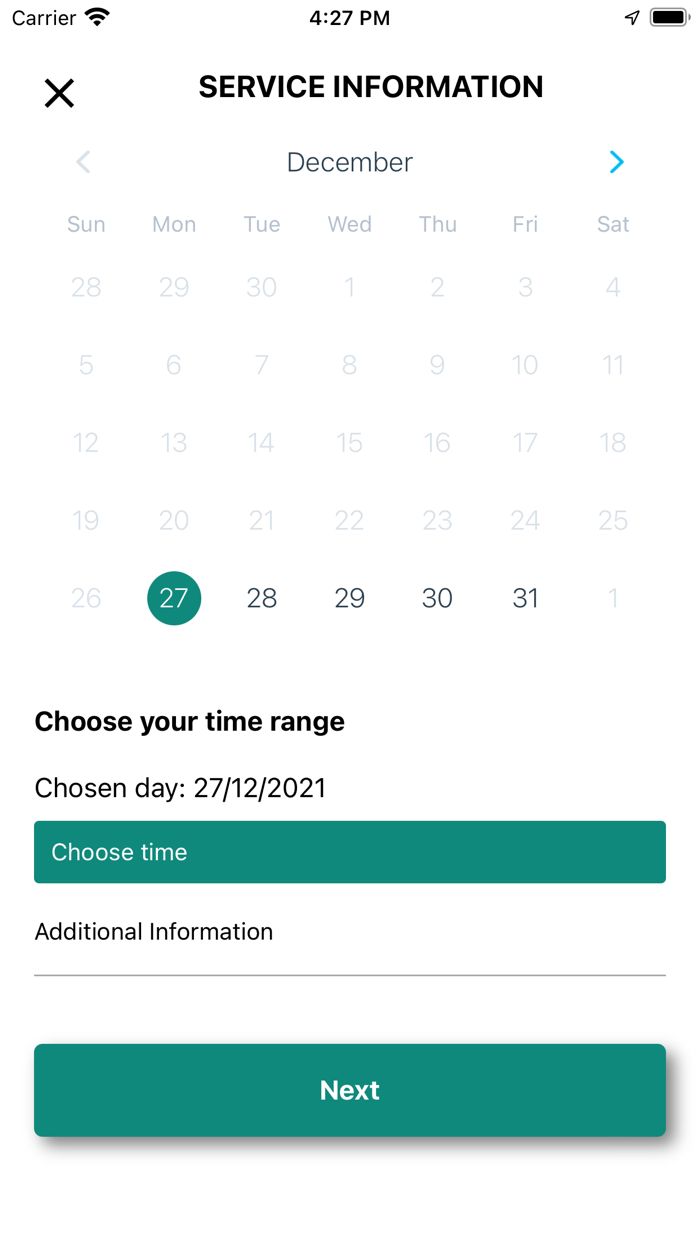Pick December 28 as the day
The height and width of the screenshot is (1244, 700).
tap(262, 598)
